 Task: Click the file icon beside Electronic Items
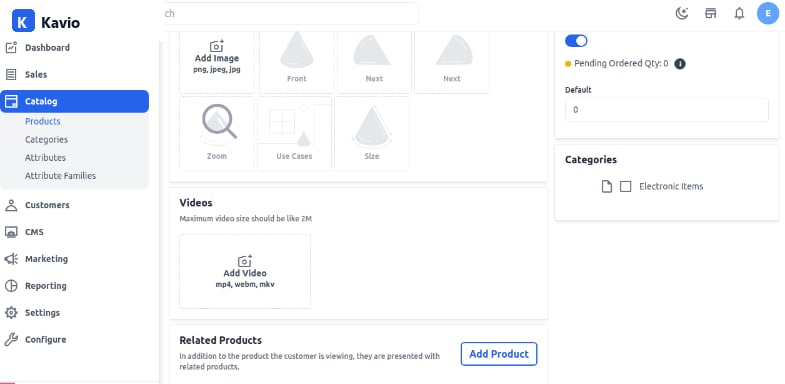pyautogui.click(x=607, y=187)
